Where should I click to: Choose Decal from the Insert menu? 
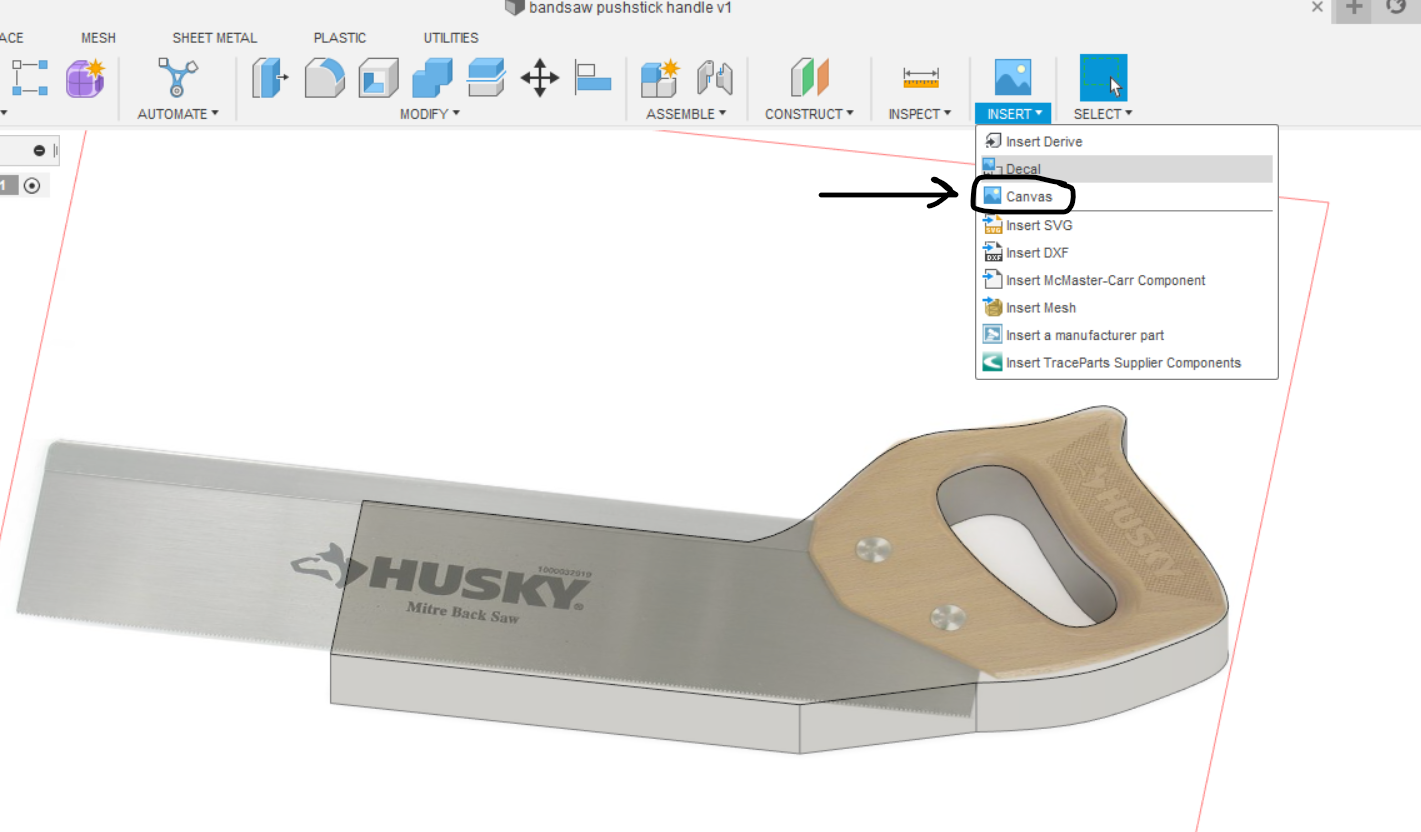(1127, 169)
